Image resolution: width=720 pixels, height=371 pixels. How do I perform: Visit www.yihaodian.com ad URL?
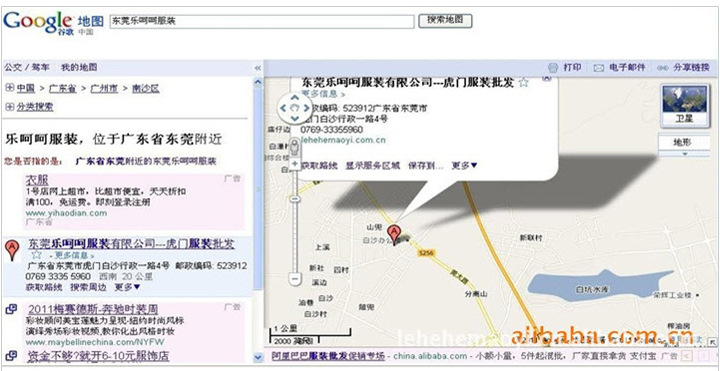tap(66, 213)
